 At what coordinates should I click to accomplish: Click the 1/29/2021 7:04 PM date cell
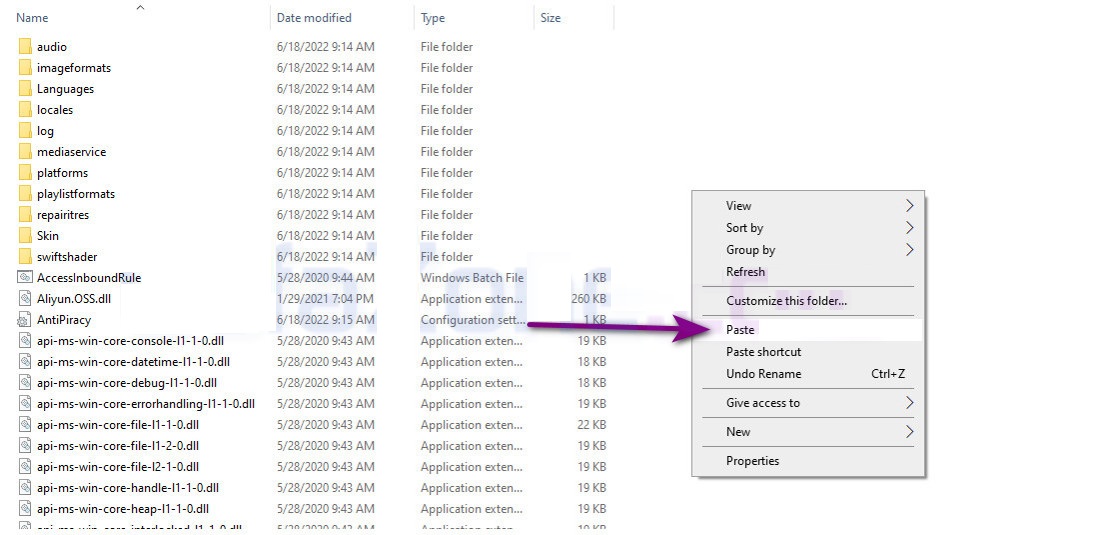pyautogui.click(x=325, y=299)
